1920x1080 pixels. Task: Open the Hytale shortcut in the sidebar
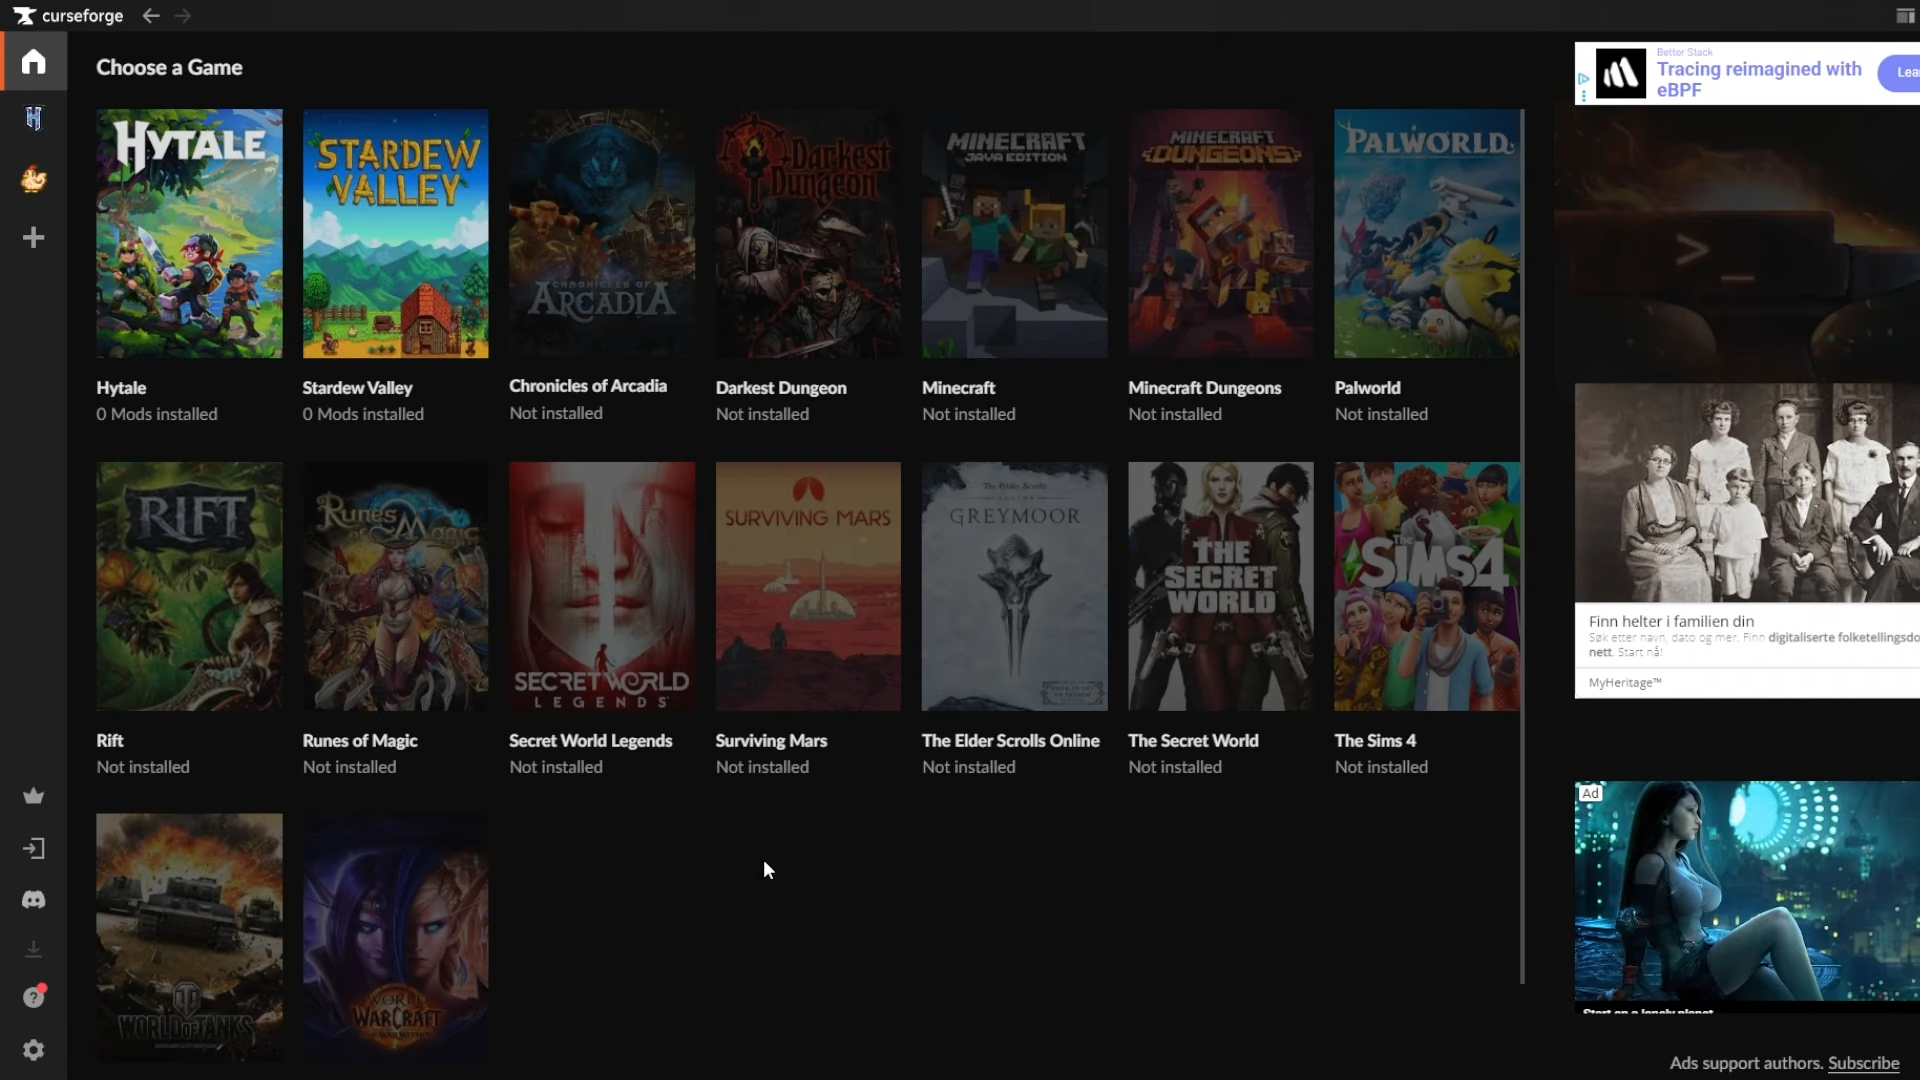coord(33,119)
